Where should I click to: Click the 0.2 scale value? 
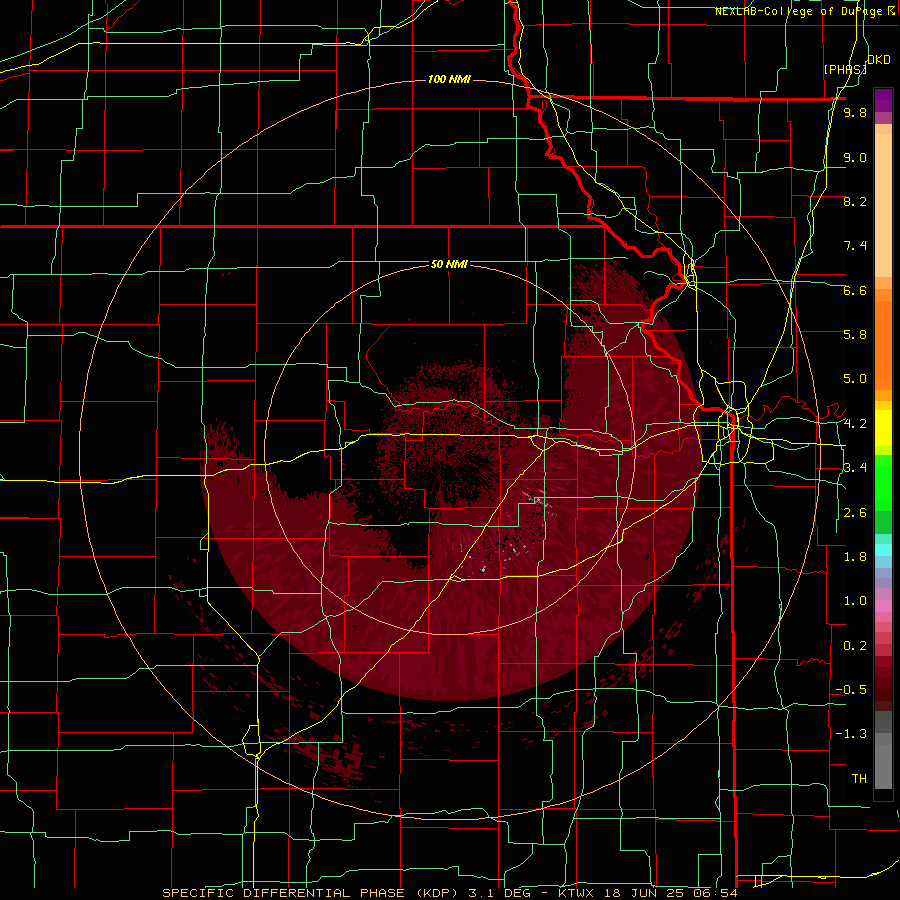(855, 646)
